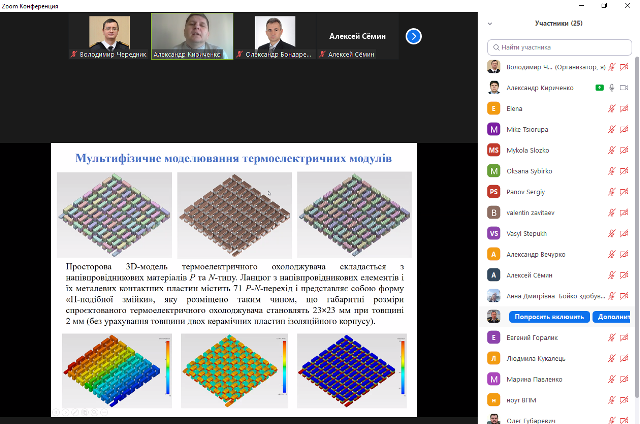Click the Найти участника search field
640x424 pixels.
[x=560, y=46]
